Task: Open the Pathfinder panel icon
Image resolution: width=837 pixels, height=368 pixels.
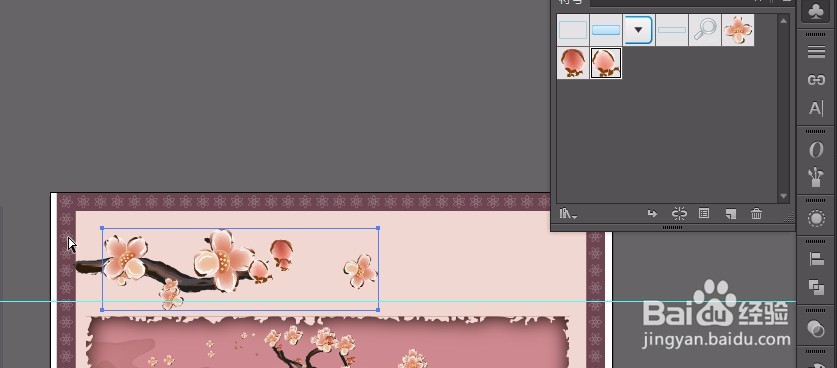Action: 816,288
